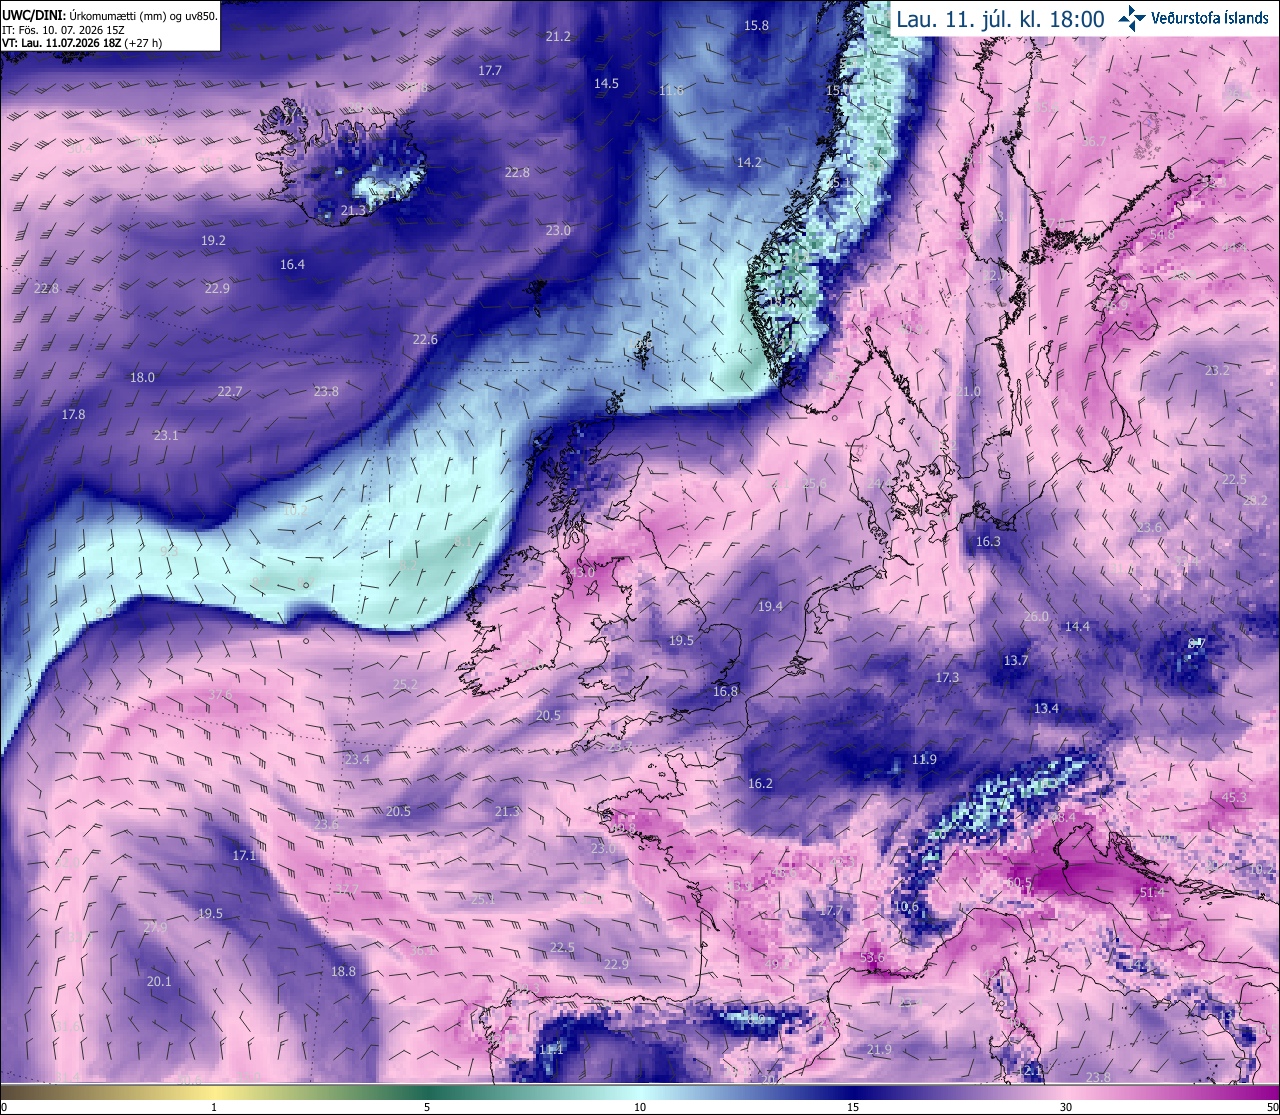Select the 5 tick on the color bar

[427, 1106]
